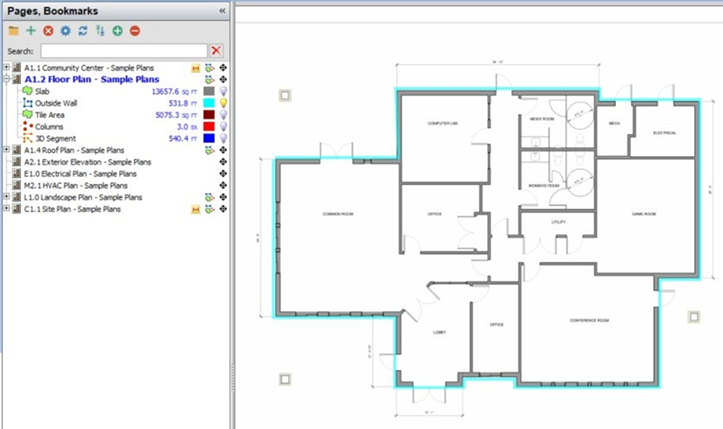The image size is (723, 429).
Task: Toggle Outside Wall visibility light bulb
Action: click(x=223, y=103)
